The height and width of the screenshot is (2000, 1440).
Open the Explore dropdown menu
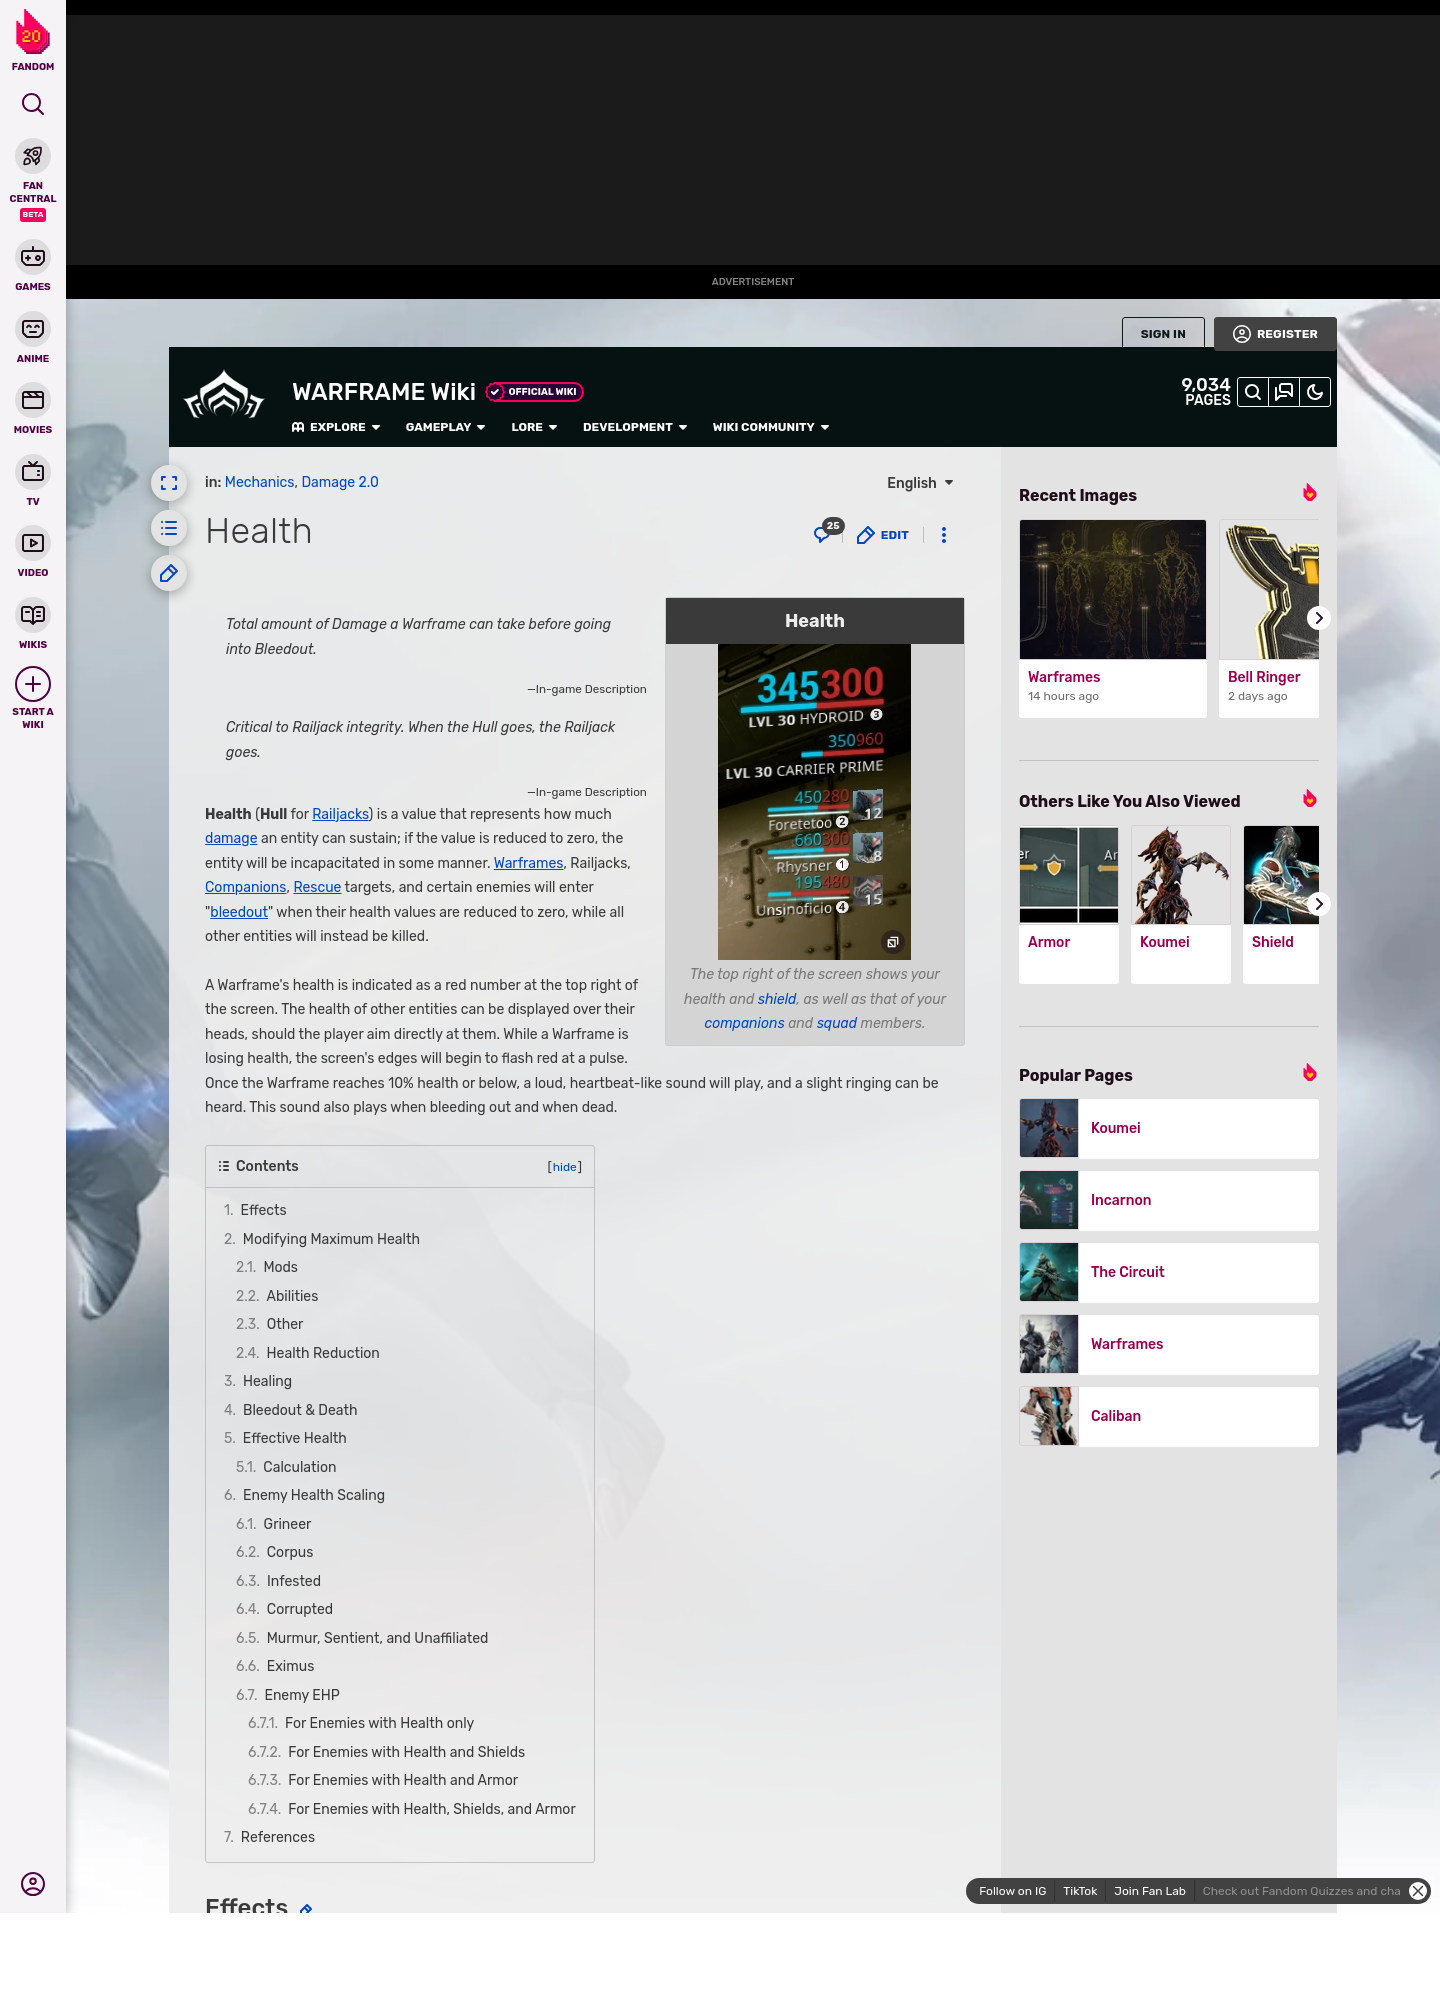(x=336, y=427)
